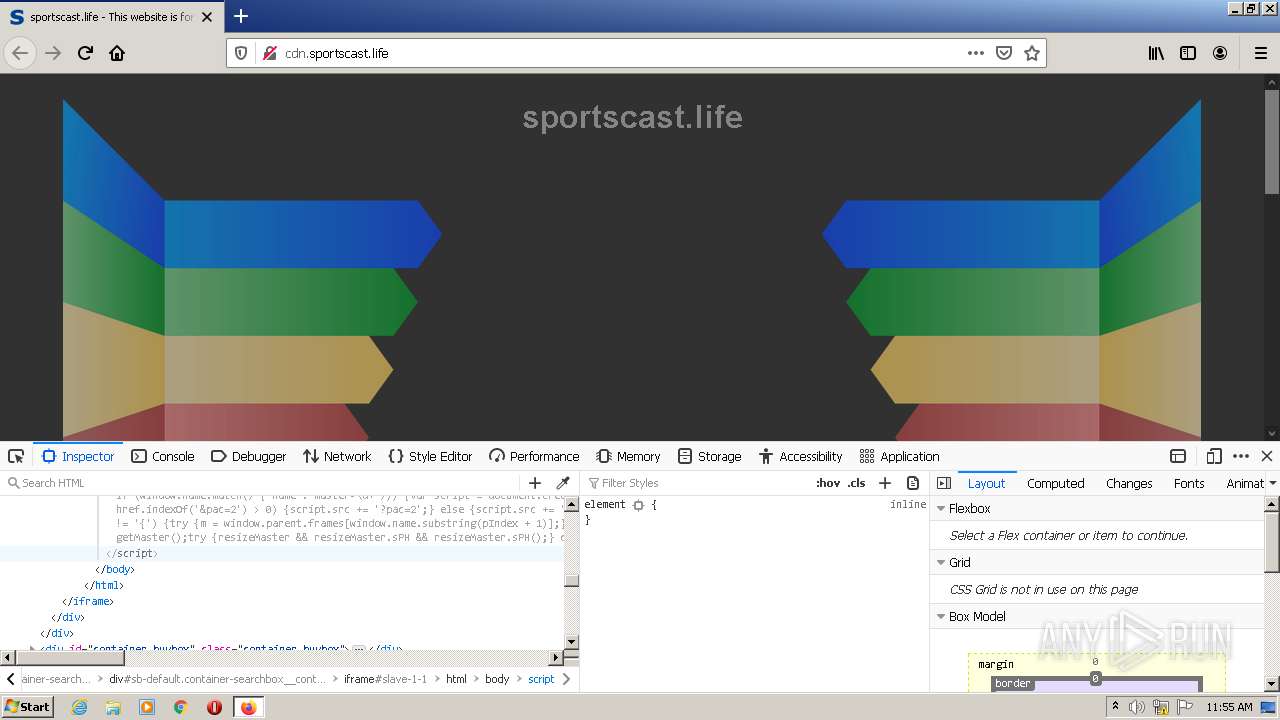Reload the current page
The width and height of the screenshot is (1280, 720).
85,53
